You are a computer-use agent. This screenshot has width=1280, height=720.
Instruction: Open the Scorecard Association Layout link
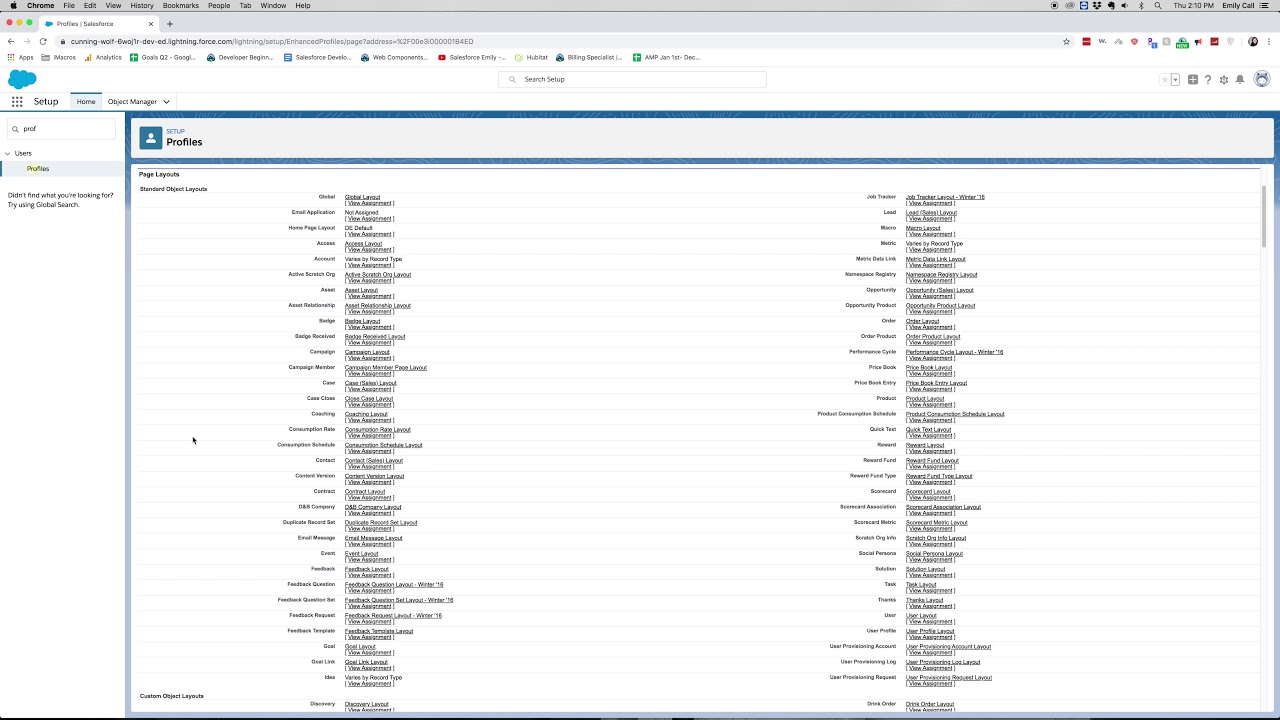943,507
